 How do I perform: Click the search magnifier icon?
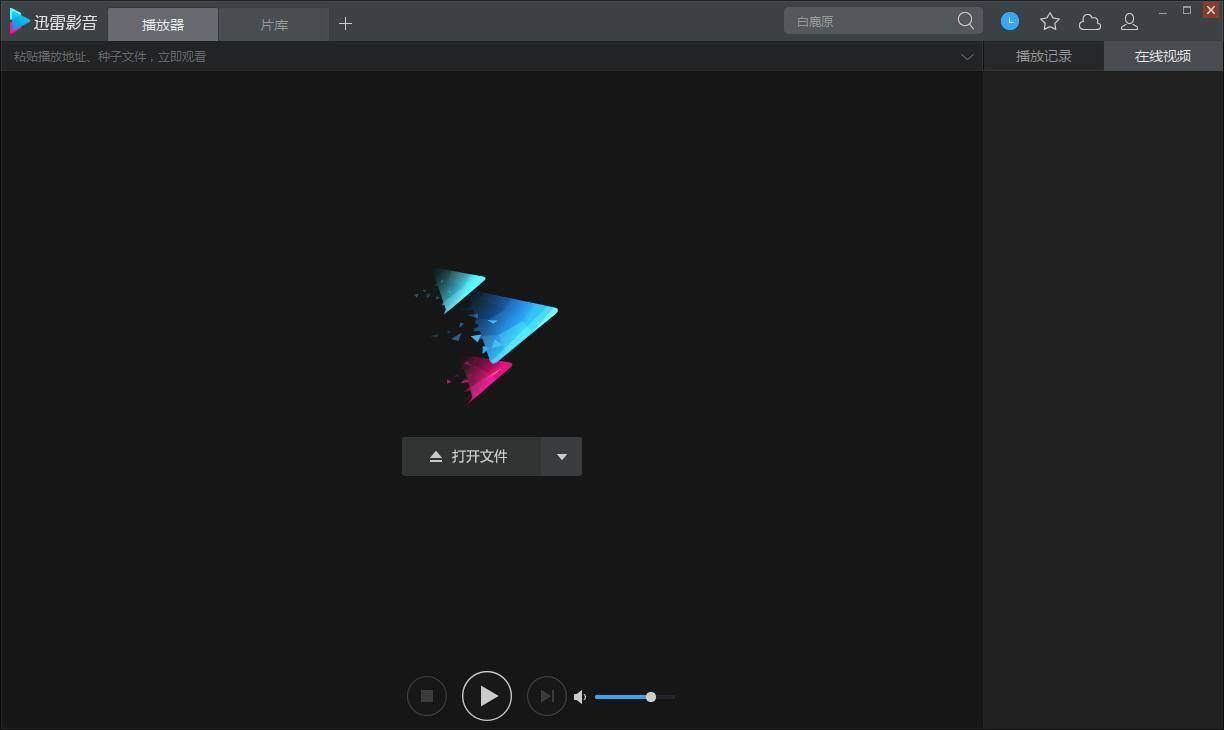965,21
